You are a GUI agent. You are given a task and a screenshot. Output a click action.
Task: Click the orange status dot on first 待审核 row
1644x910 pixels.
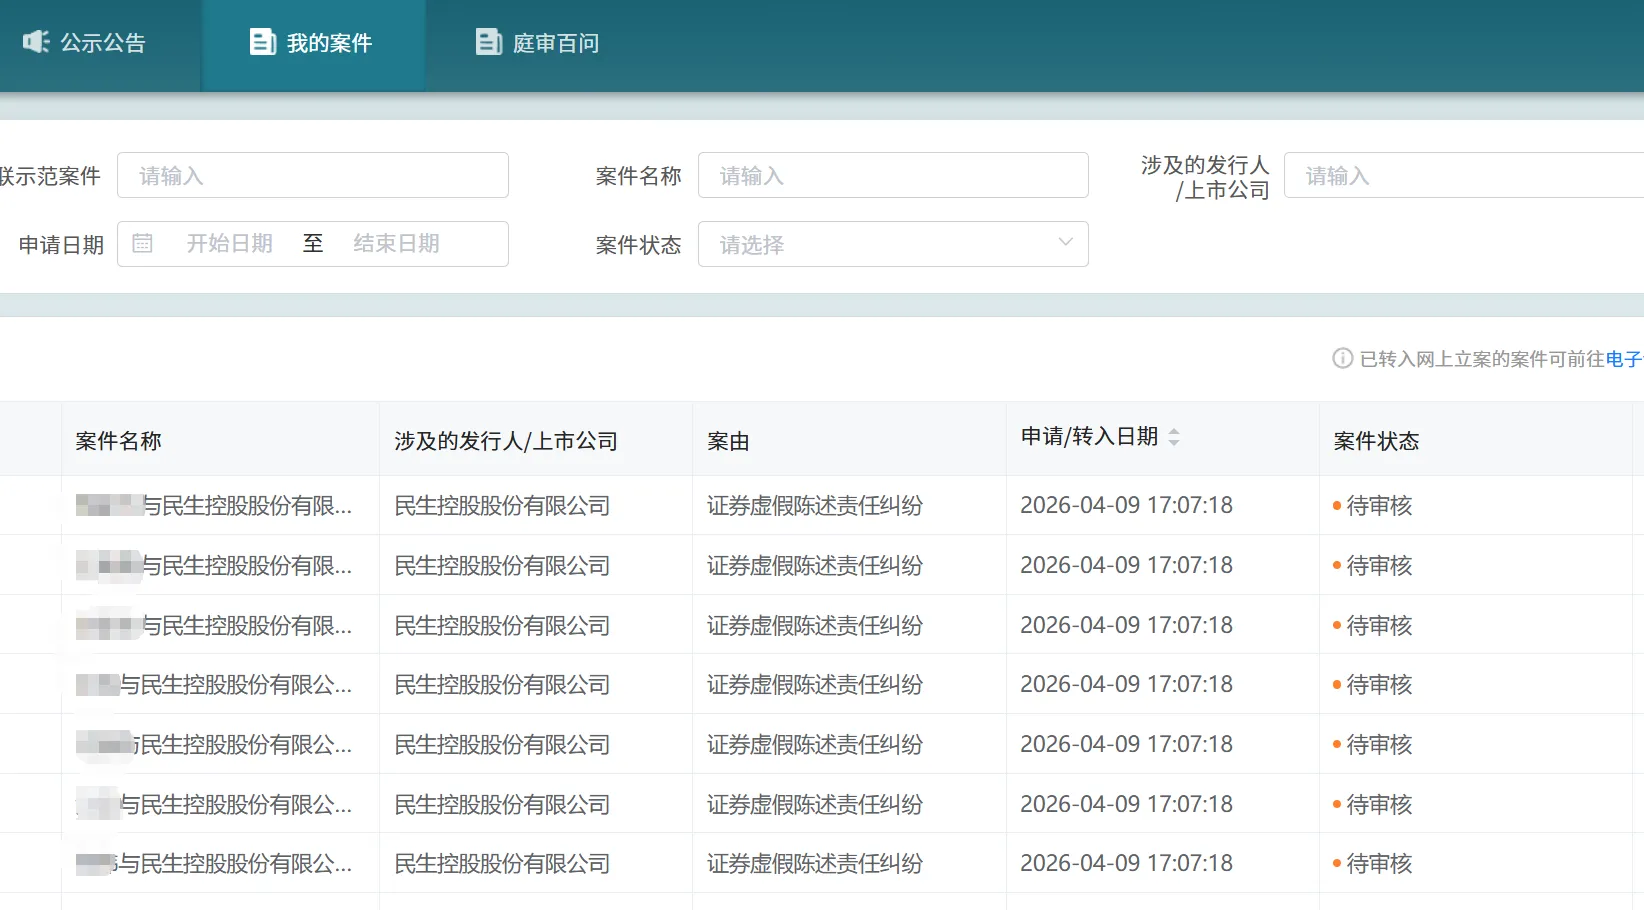[1337, 507]
